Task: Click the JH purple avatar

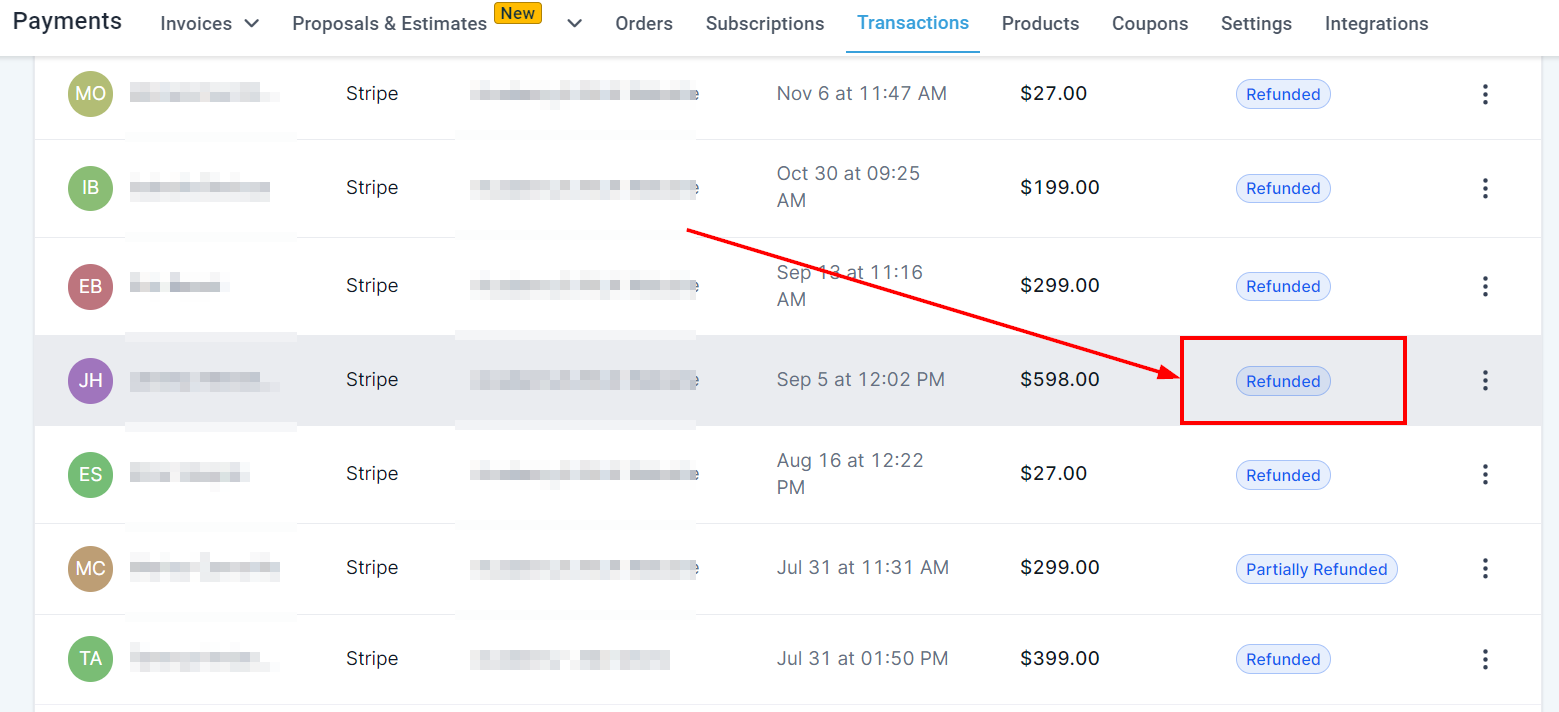Action: tap(90, 380)
